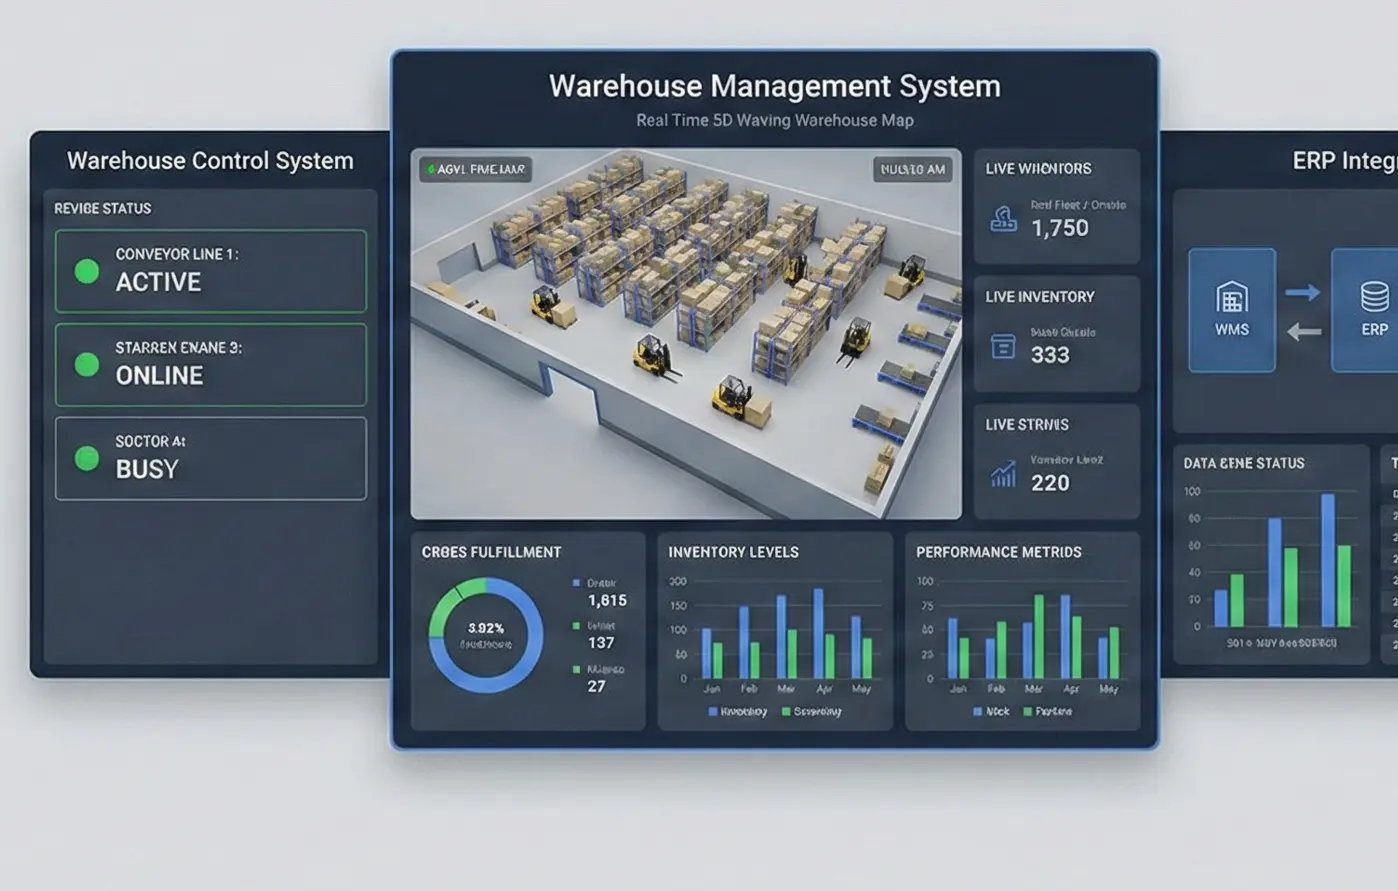This screenshot has height=891, width=1398.
Task: Select the ERP database icon tile
Action: [x=1372, y=310]
